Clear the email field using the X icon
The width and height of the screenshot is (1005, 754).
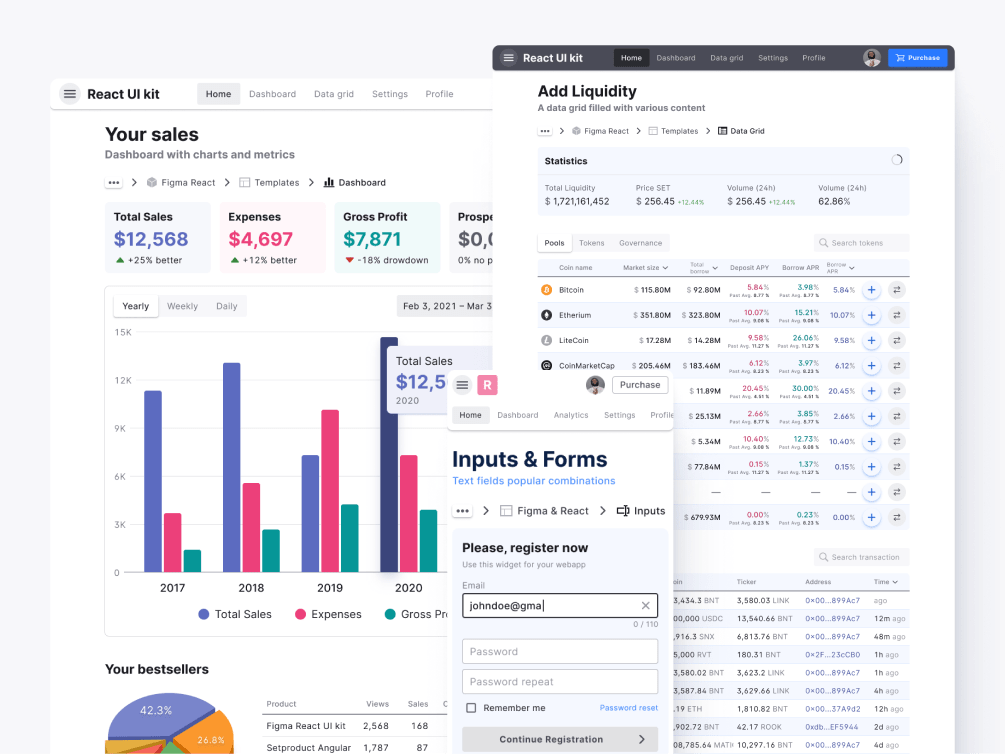(646, 605)
